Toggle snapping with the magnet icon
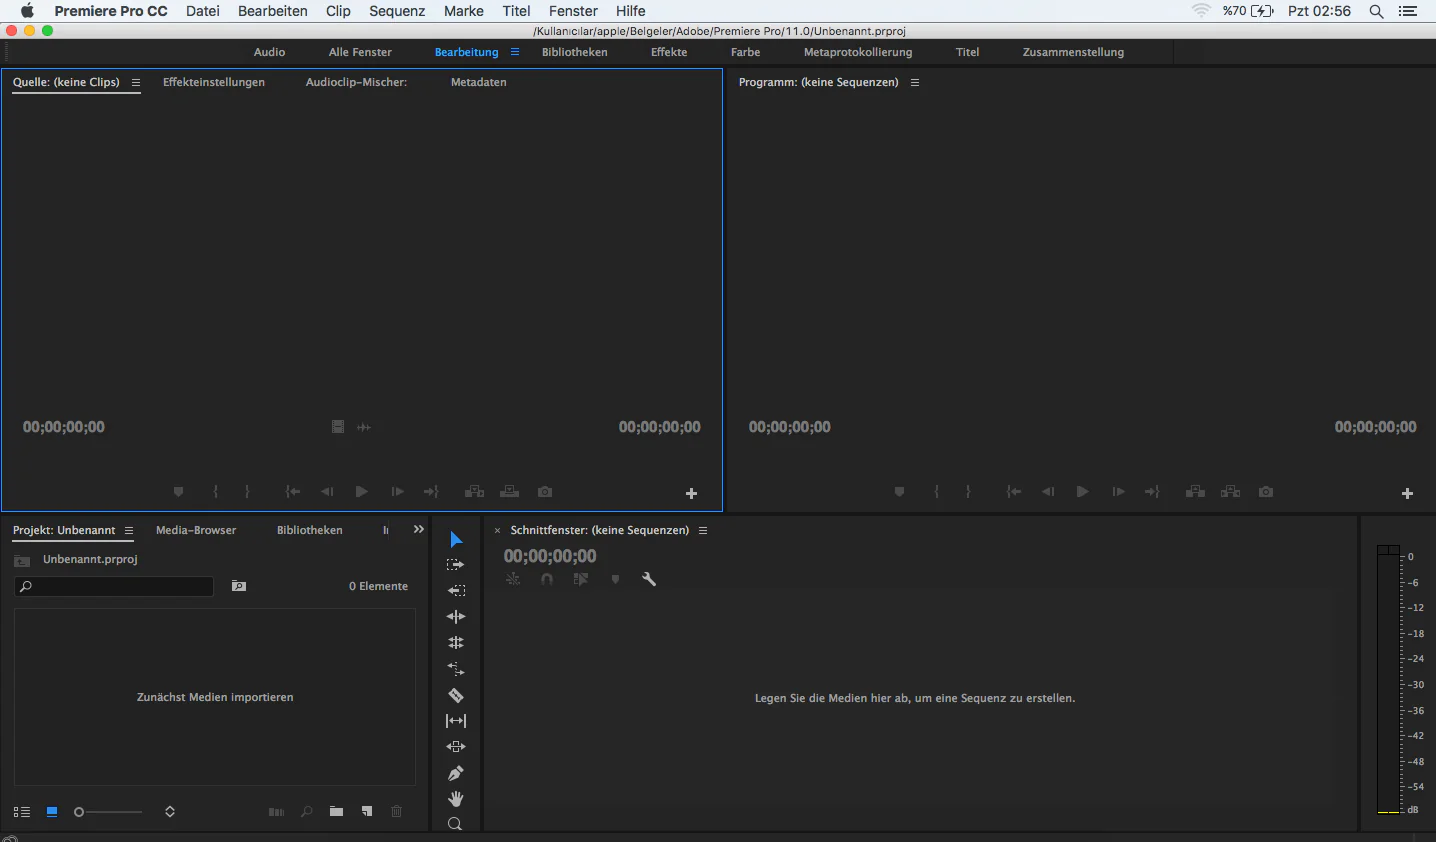 (x=546, y=579)
